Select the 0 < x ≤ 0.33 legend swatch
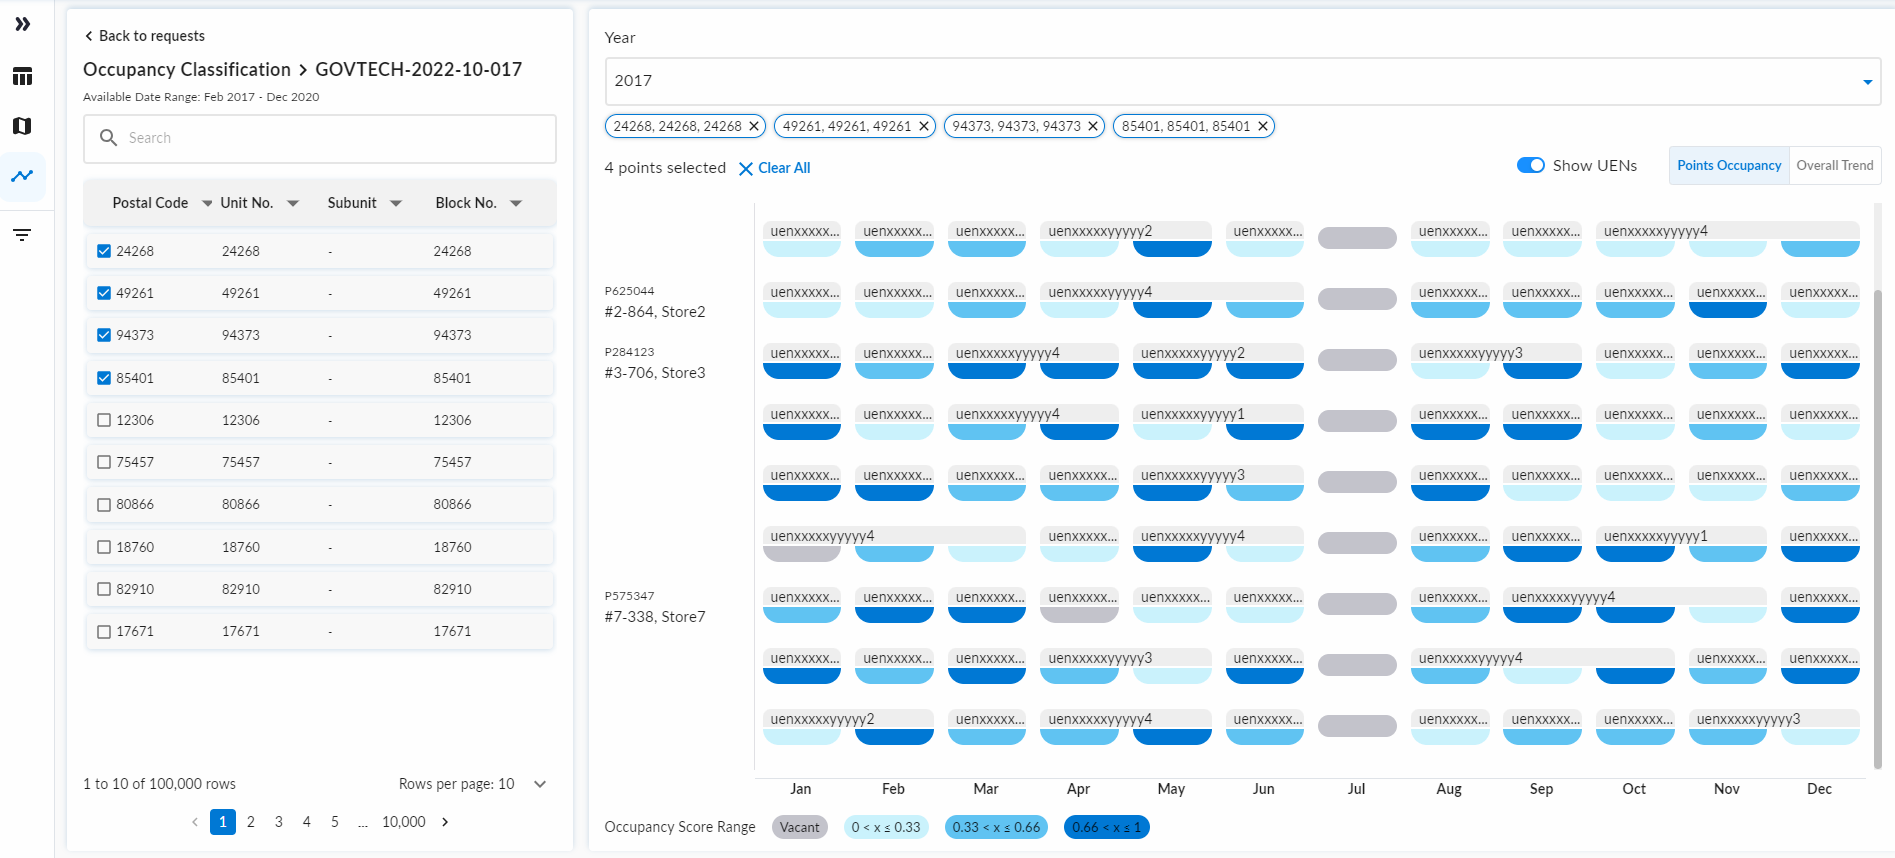1895x858 pixels. pyautogui.click(x=886, y=827)
